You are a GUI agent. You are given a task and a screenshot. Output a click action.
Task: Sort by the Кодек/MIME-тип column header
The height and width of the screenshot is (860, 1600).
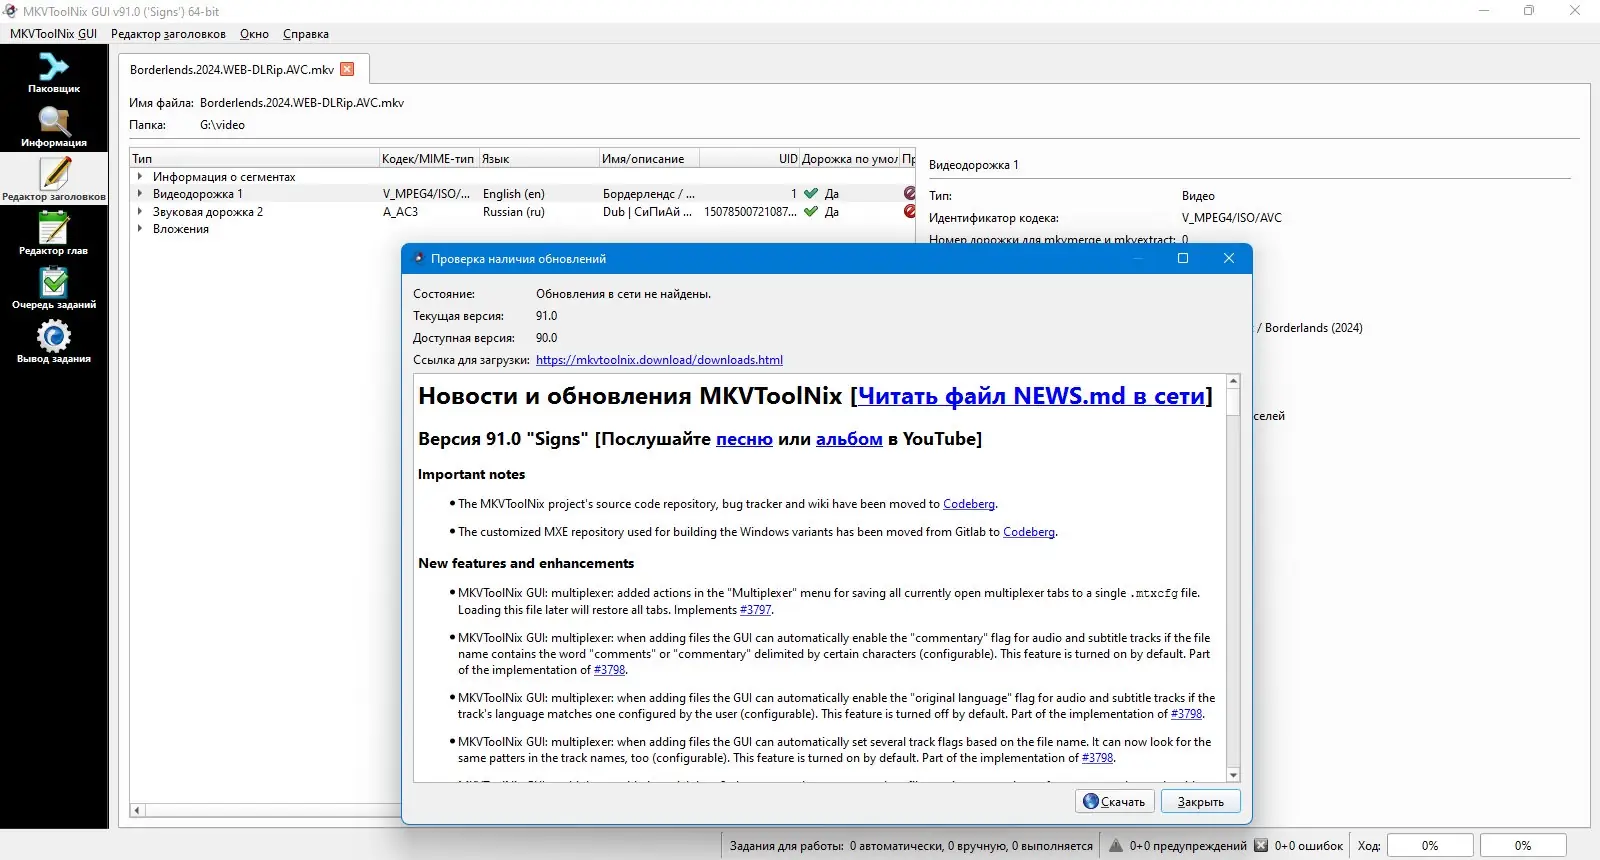click(x=429, y=159)
